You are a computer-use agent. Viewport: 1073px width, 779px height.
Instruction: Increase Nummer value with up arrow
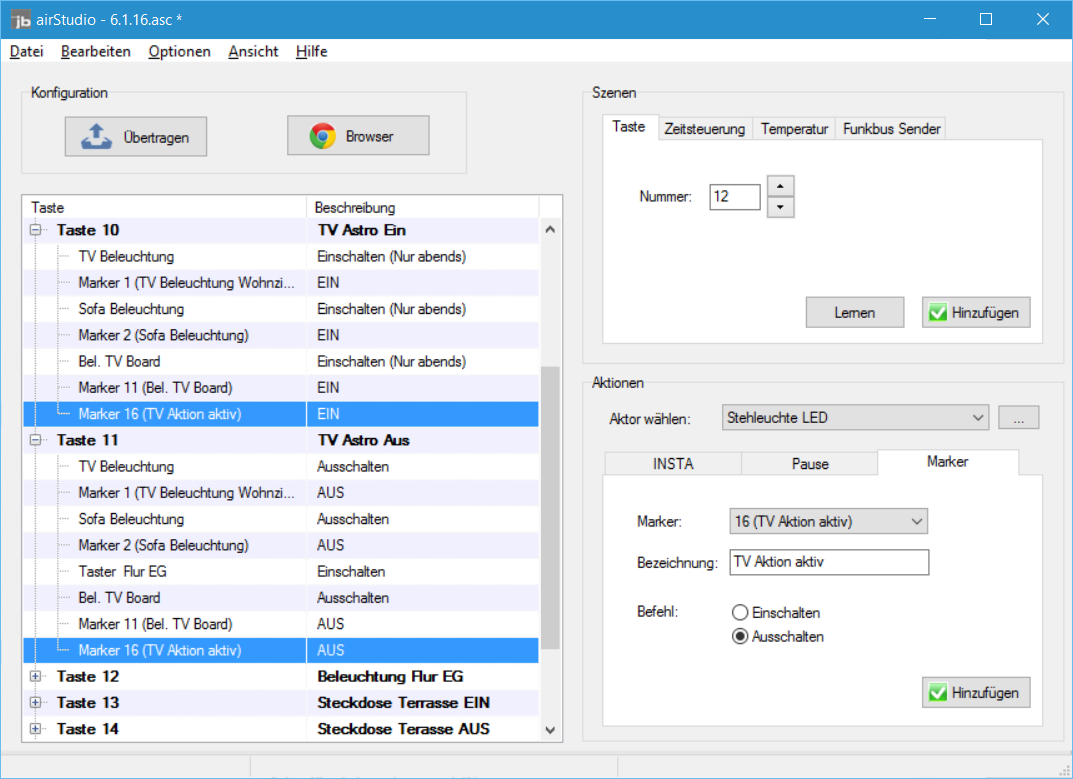pos(780,186)
